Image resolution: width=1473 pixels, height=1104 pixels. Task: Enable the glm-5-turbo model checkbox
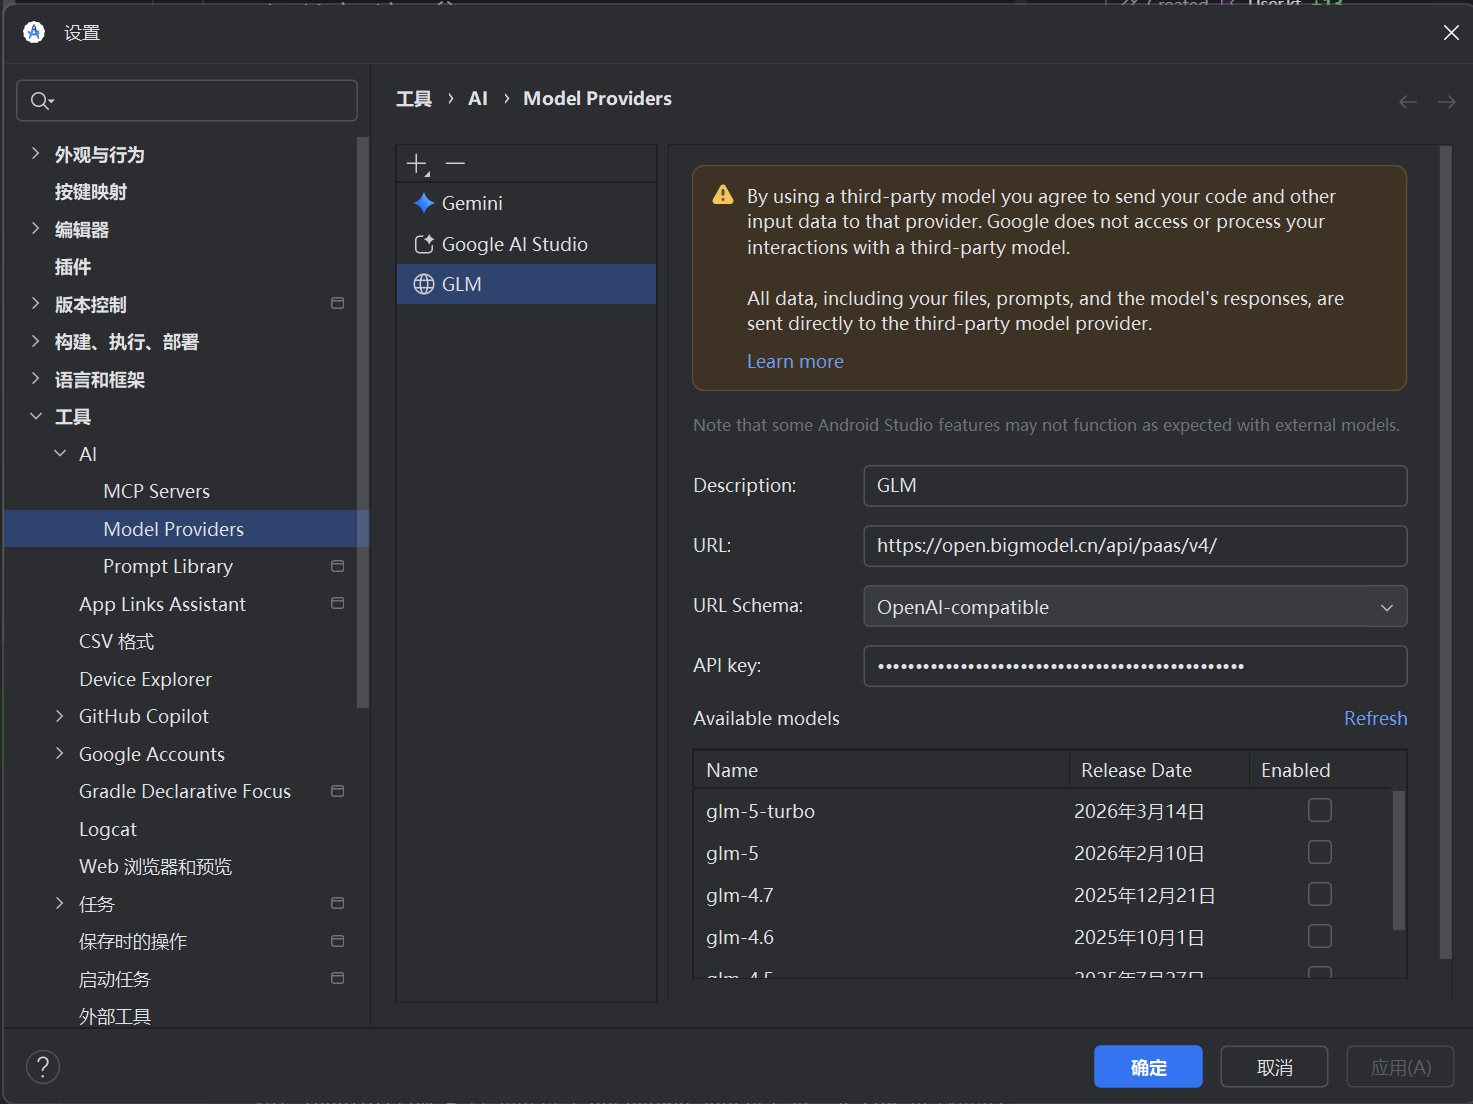[1320, 810]
